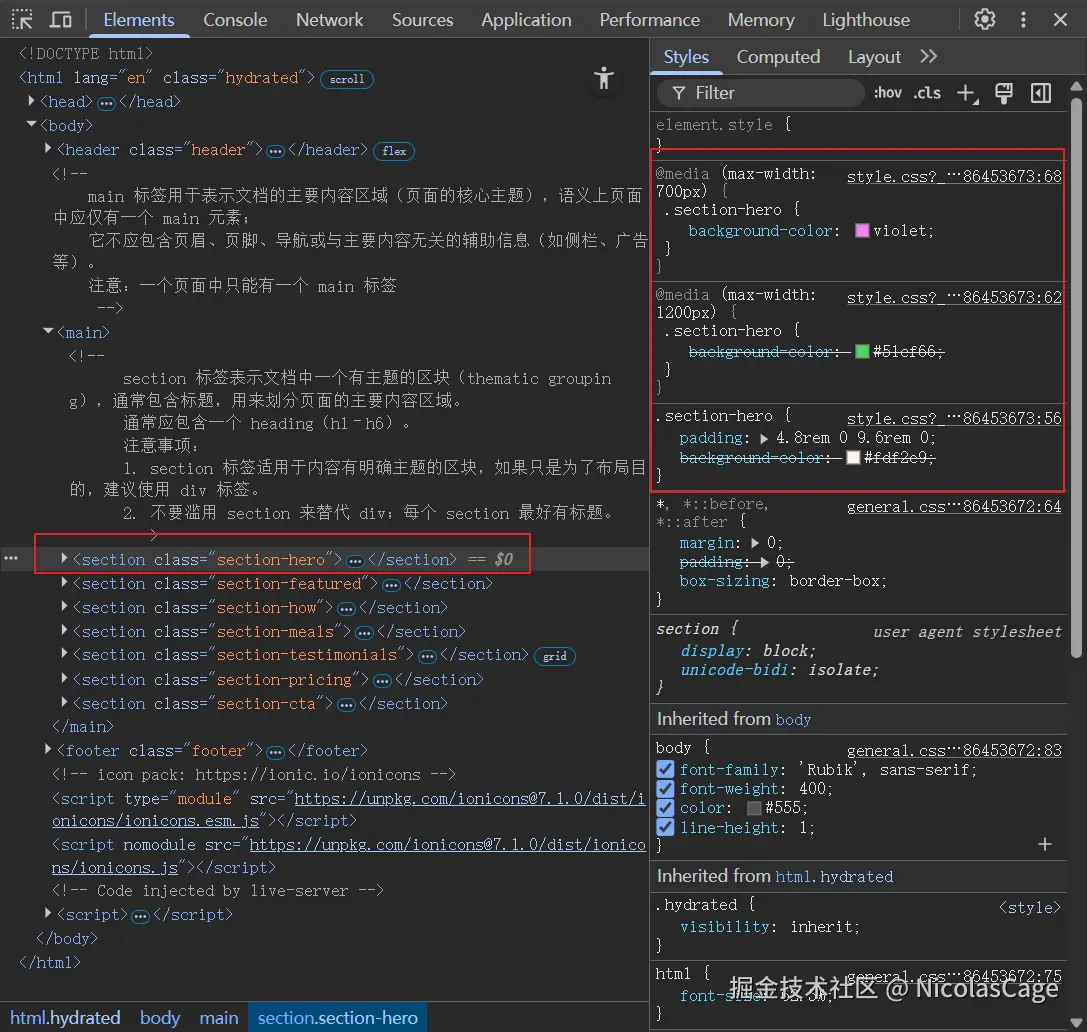Select html.hydrated in the breadcrumb bar

[x=65, y=1017]
